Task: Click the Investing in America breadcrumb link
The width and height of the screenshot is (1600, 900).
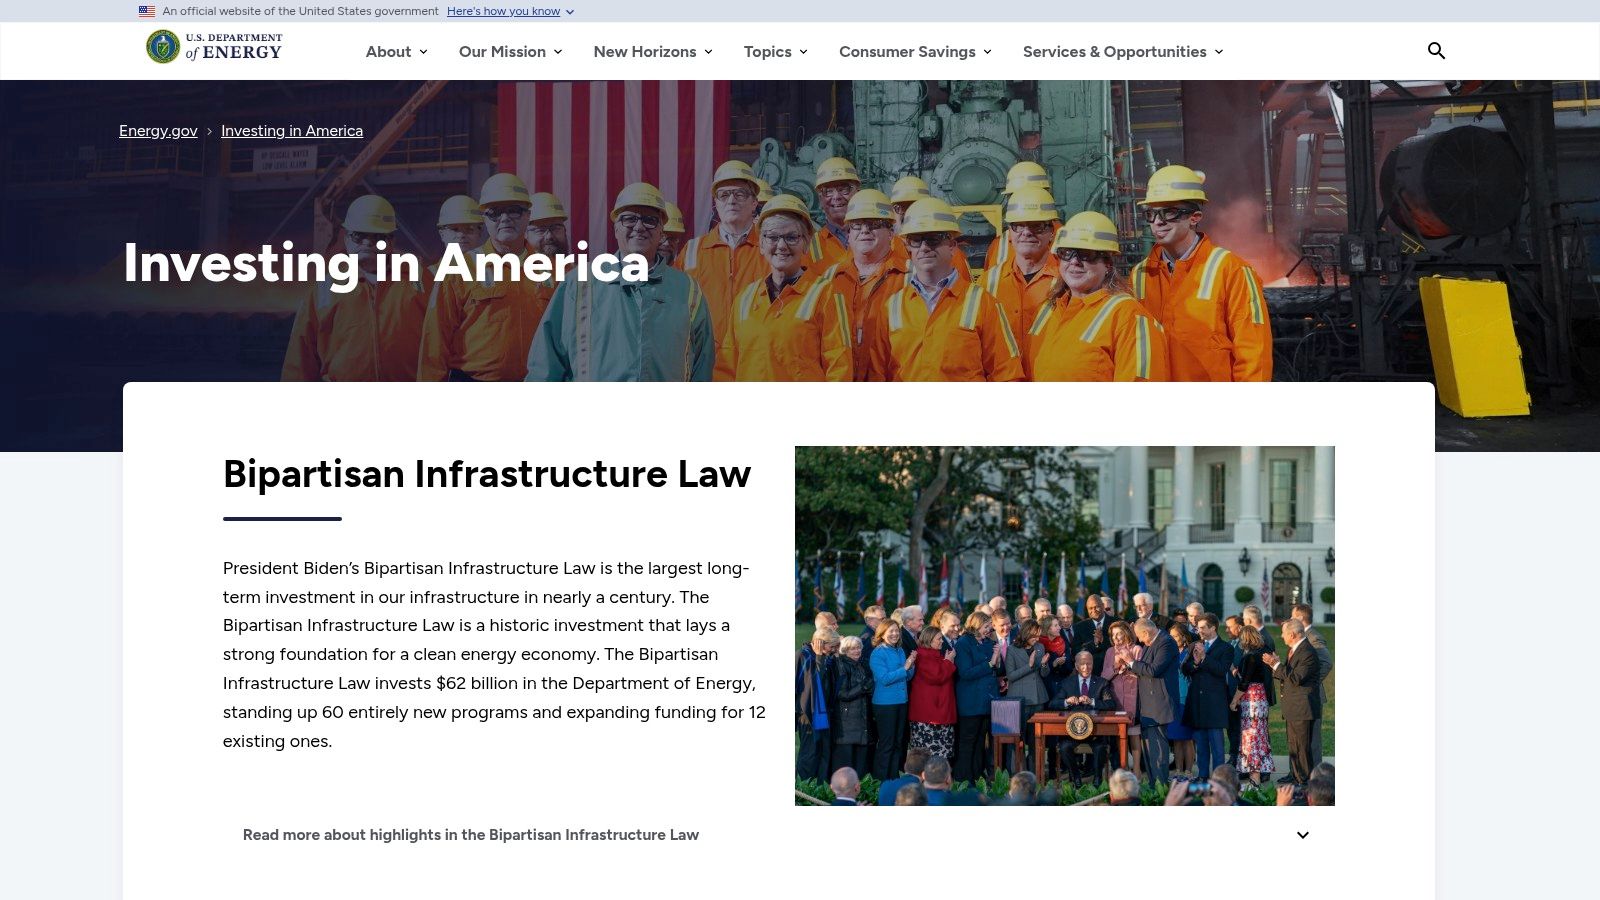Action: click(292, 131)
